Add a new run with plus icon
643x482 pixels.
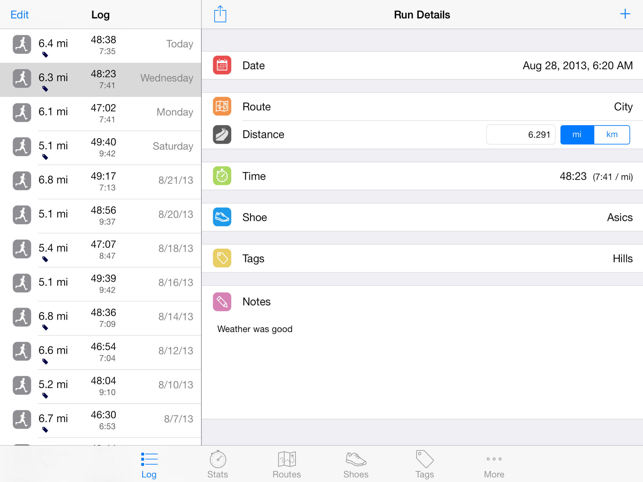coord(625,14)
